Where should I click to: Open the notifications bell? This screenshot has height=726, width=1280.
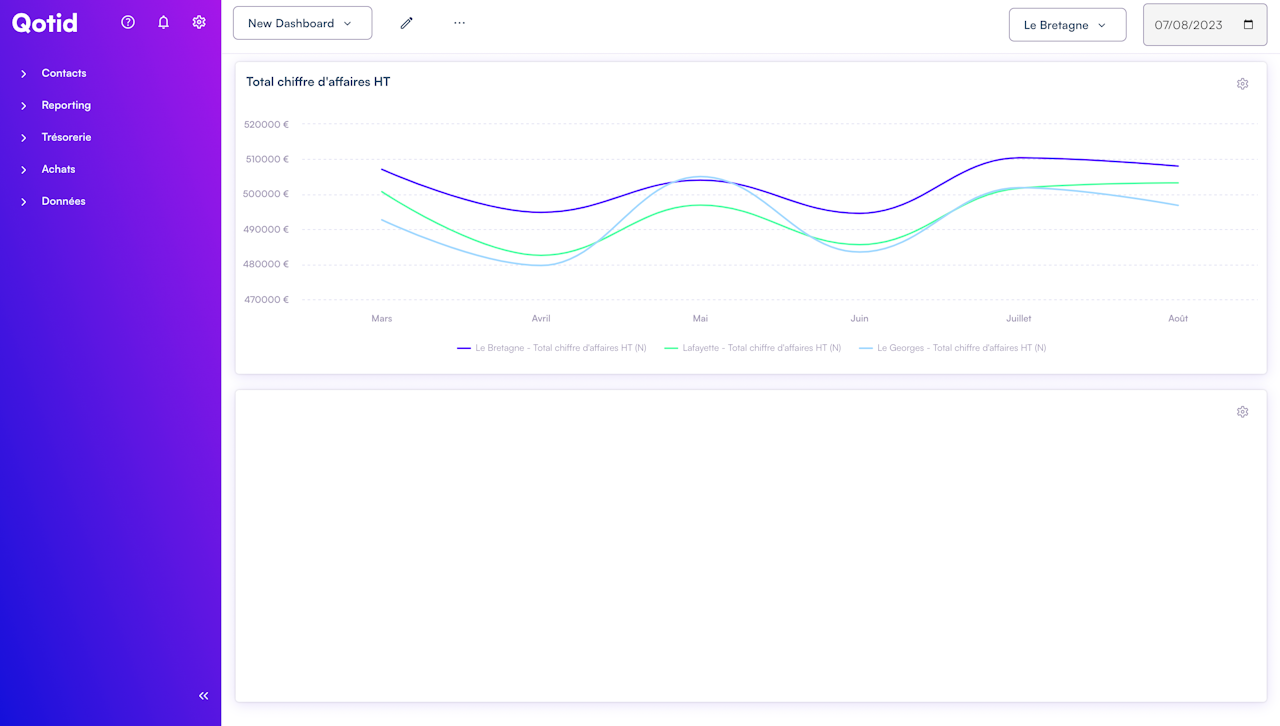(x=164, y=22)
